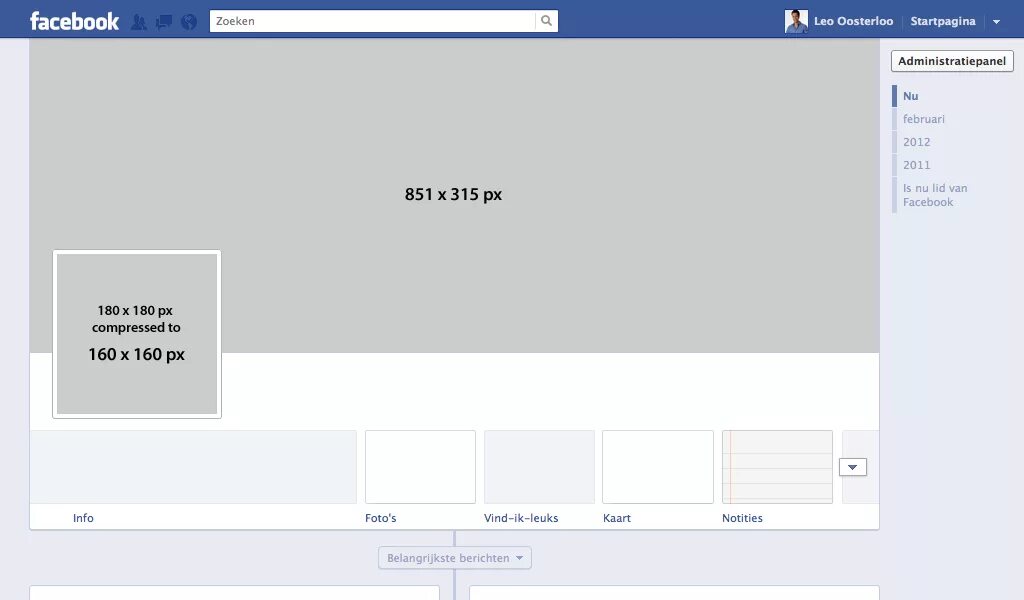Expand the account settings arrow next to Startpagina
Image resolution: width=1024 pixels, height=600 pixels.
[x=995, y=20]
